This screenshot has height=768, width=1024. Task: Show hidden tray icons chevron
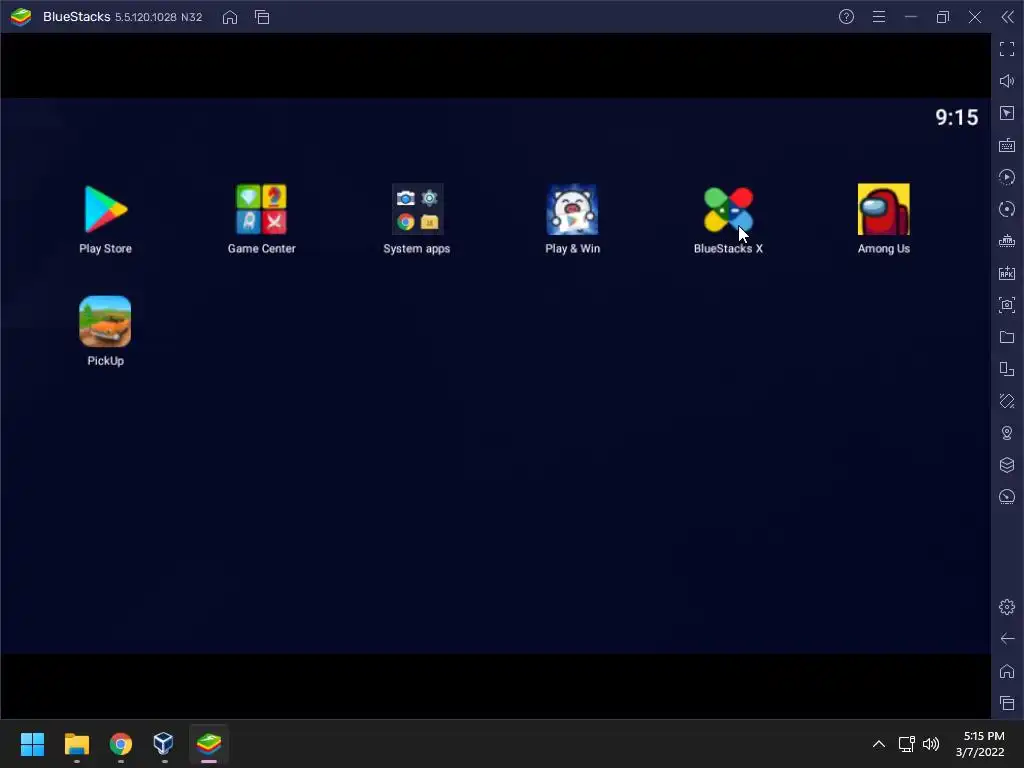pyautogui.click(x=879, y=744)
